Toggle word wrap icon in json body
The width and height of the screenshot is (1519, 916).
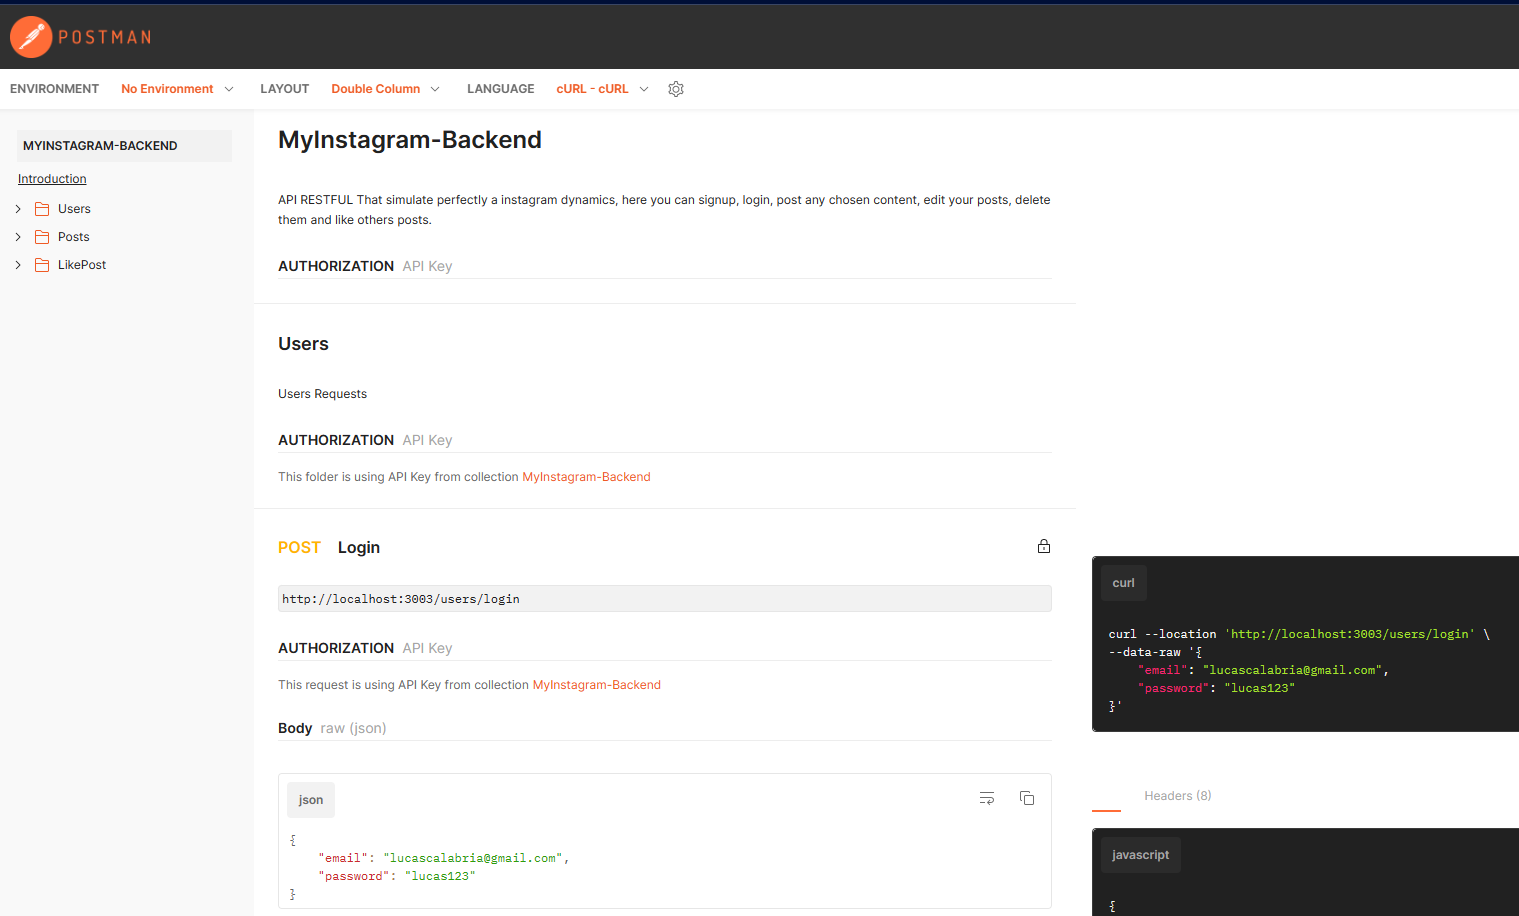tap(987, 798)
